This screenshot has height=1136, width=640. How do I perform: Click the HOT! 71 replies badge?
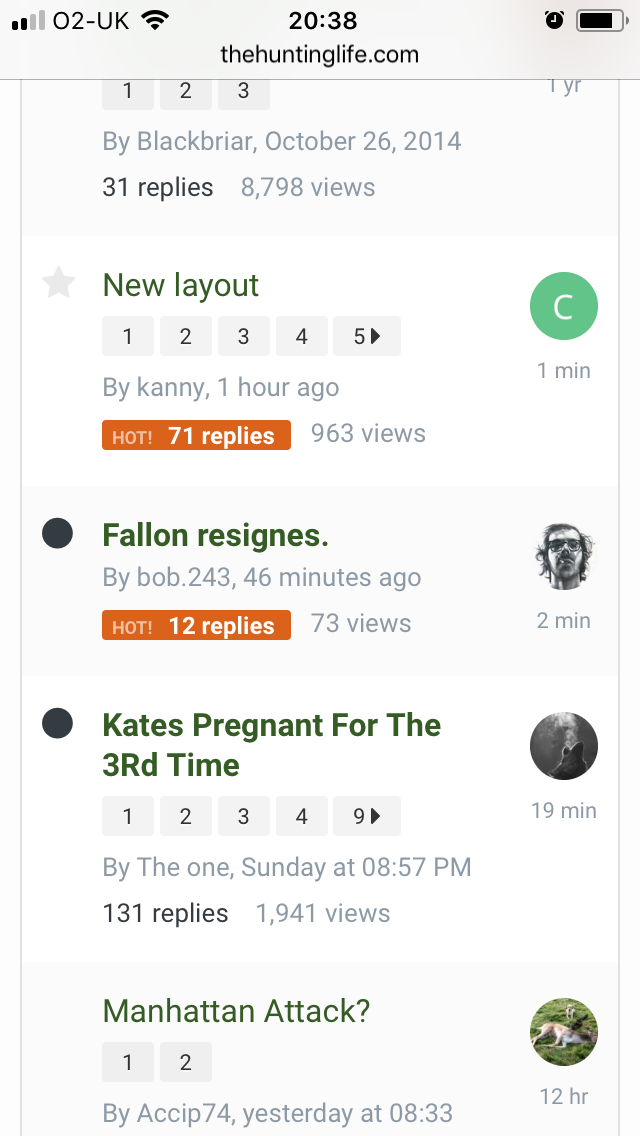point(196,435)
